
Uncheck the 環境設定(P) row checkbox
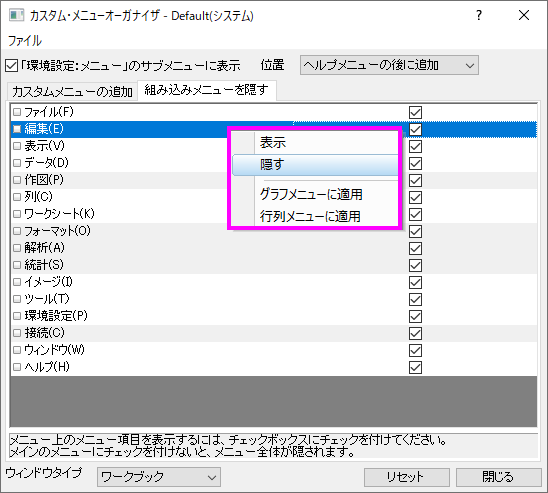(415, 317)
